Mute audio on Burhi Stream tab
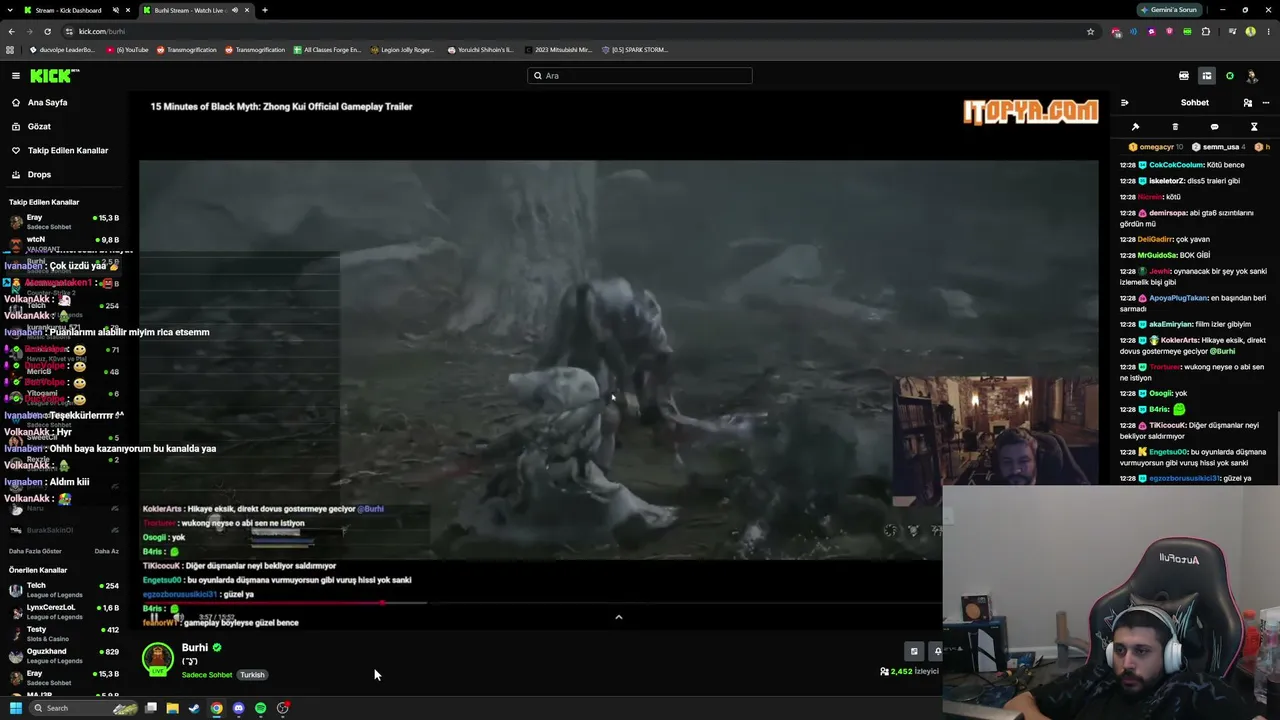Image resolution: width=1280 pixels, height=720 pixels. click(x=235, y=10)
